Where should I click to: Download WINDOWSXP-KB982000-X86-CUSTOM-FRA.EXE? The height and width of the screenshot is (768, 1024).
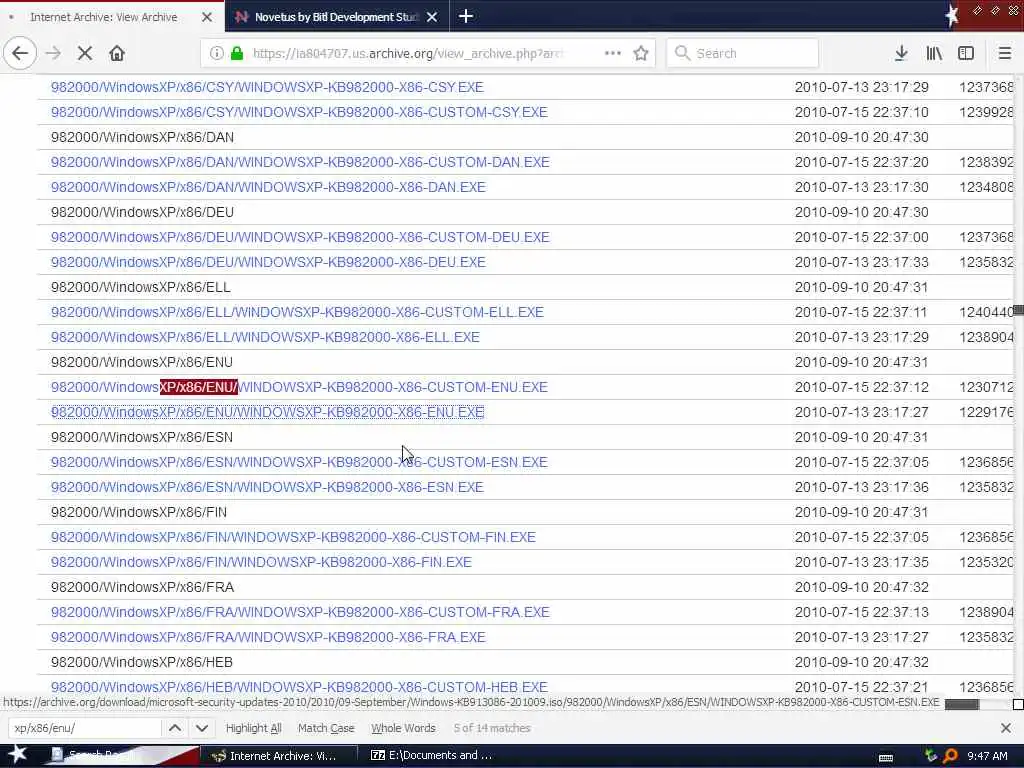click(300, 612)
